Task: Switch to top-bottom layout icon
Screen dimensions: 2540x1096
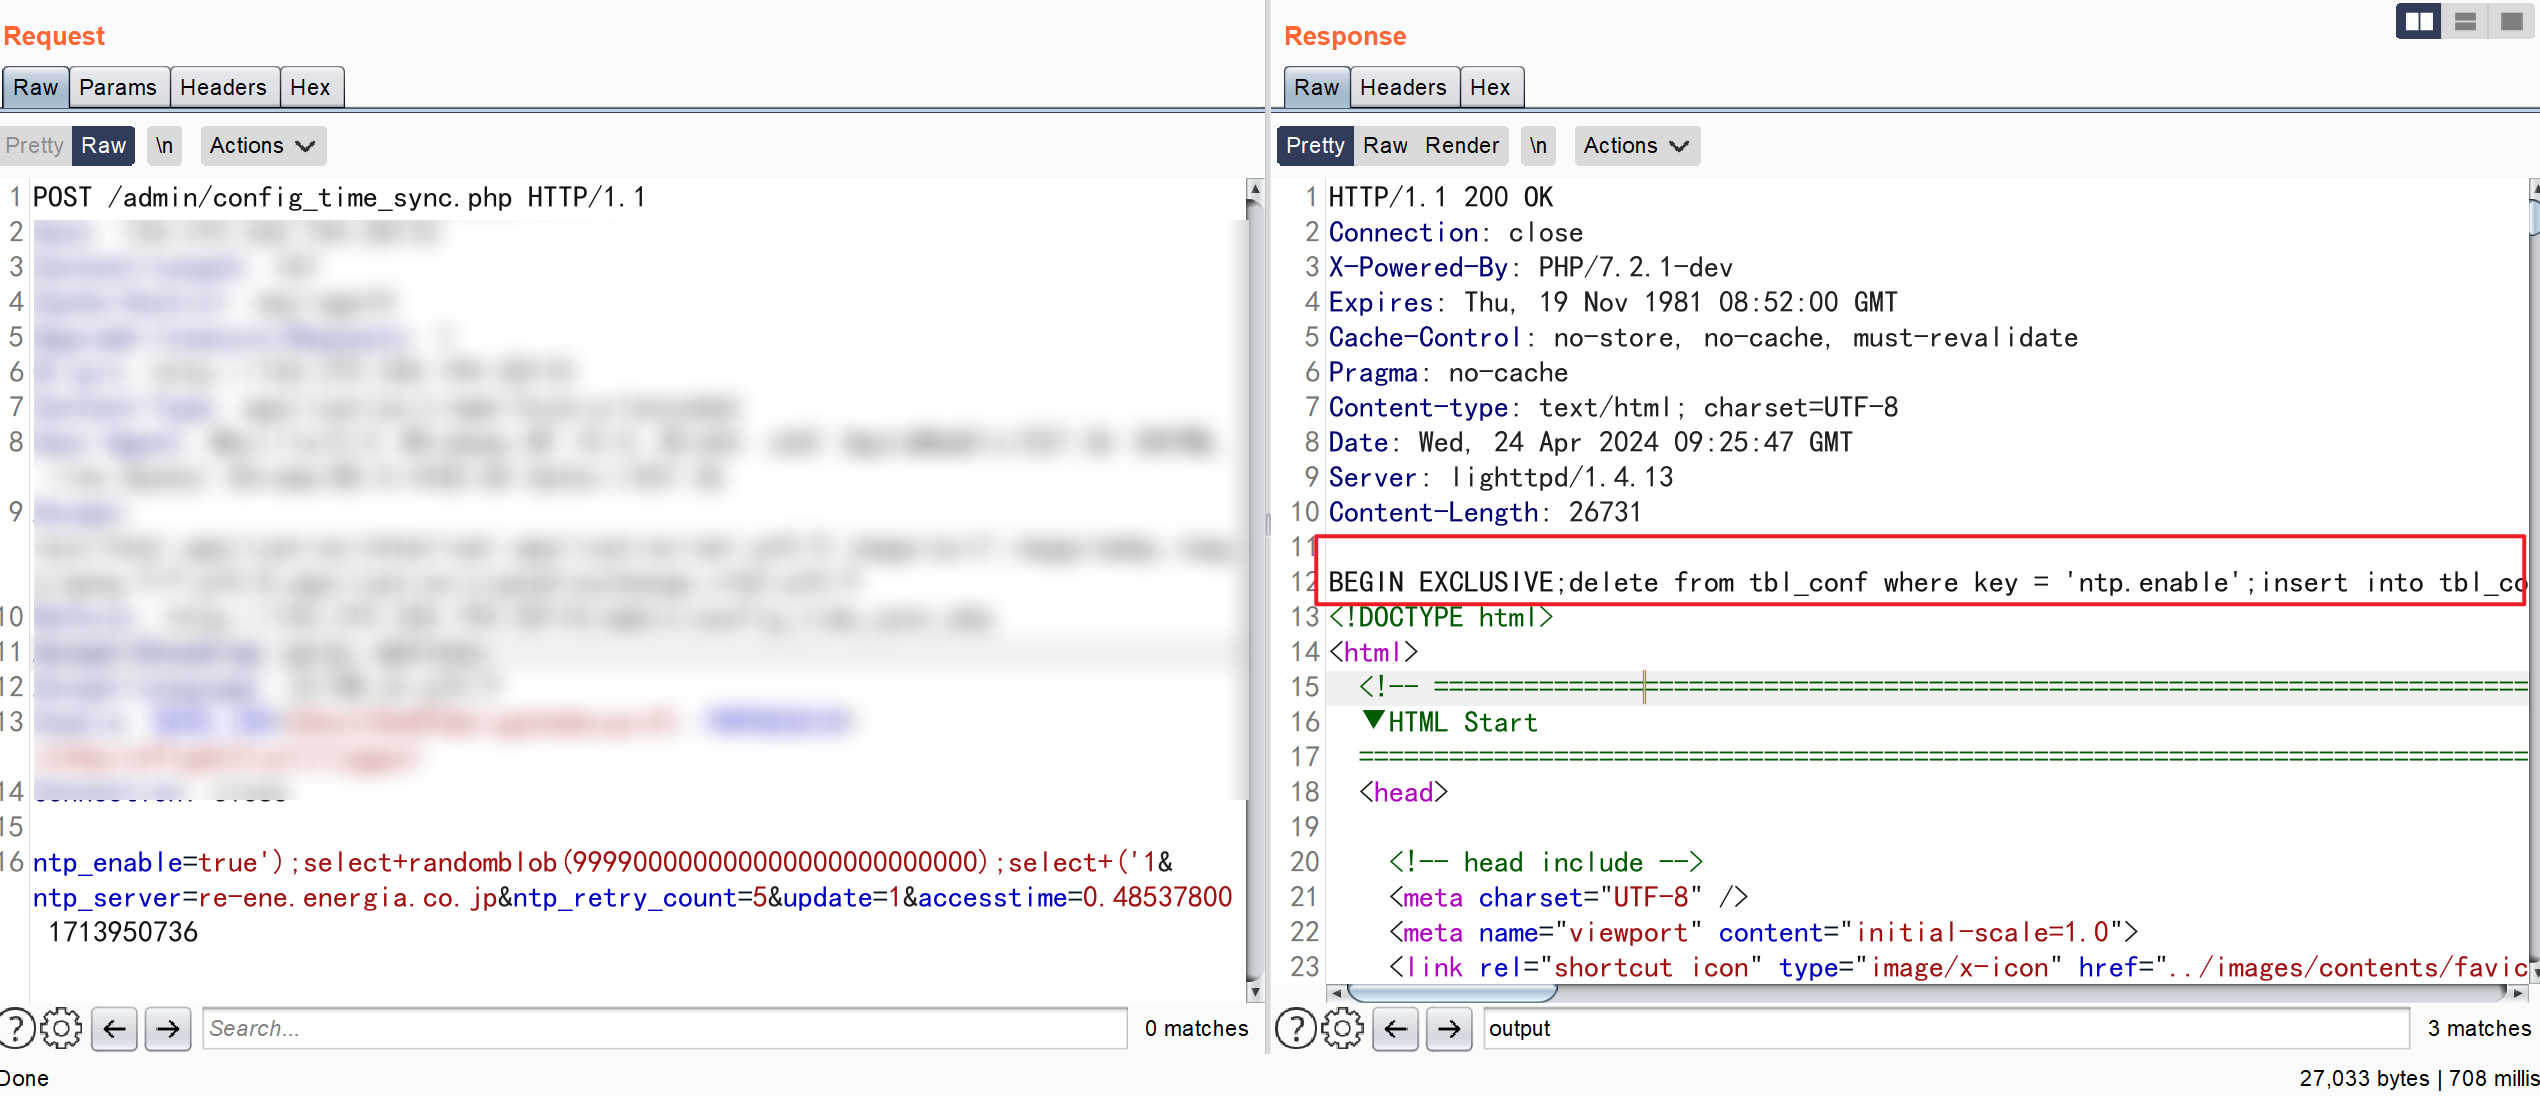Action: [2465, 21]
